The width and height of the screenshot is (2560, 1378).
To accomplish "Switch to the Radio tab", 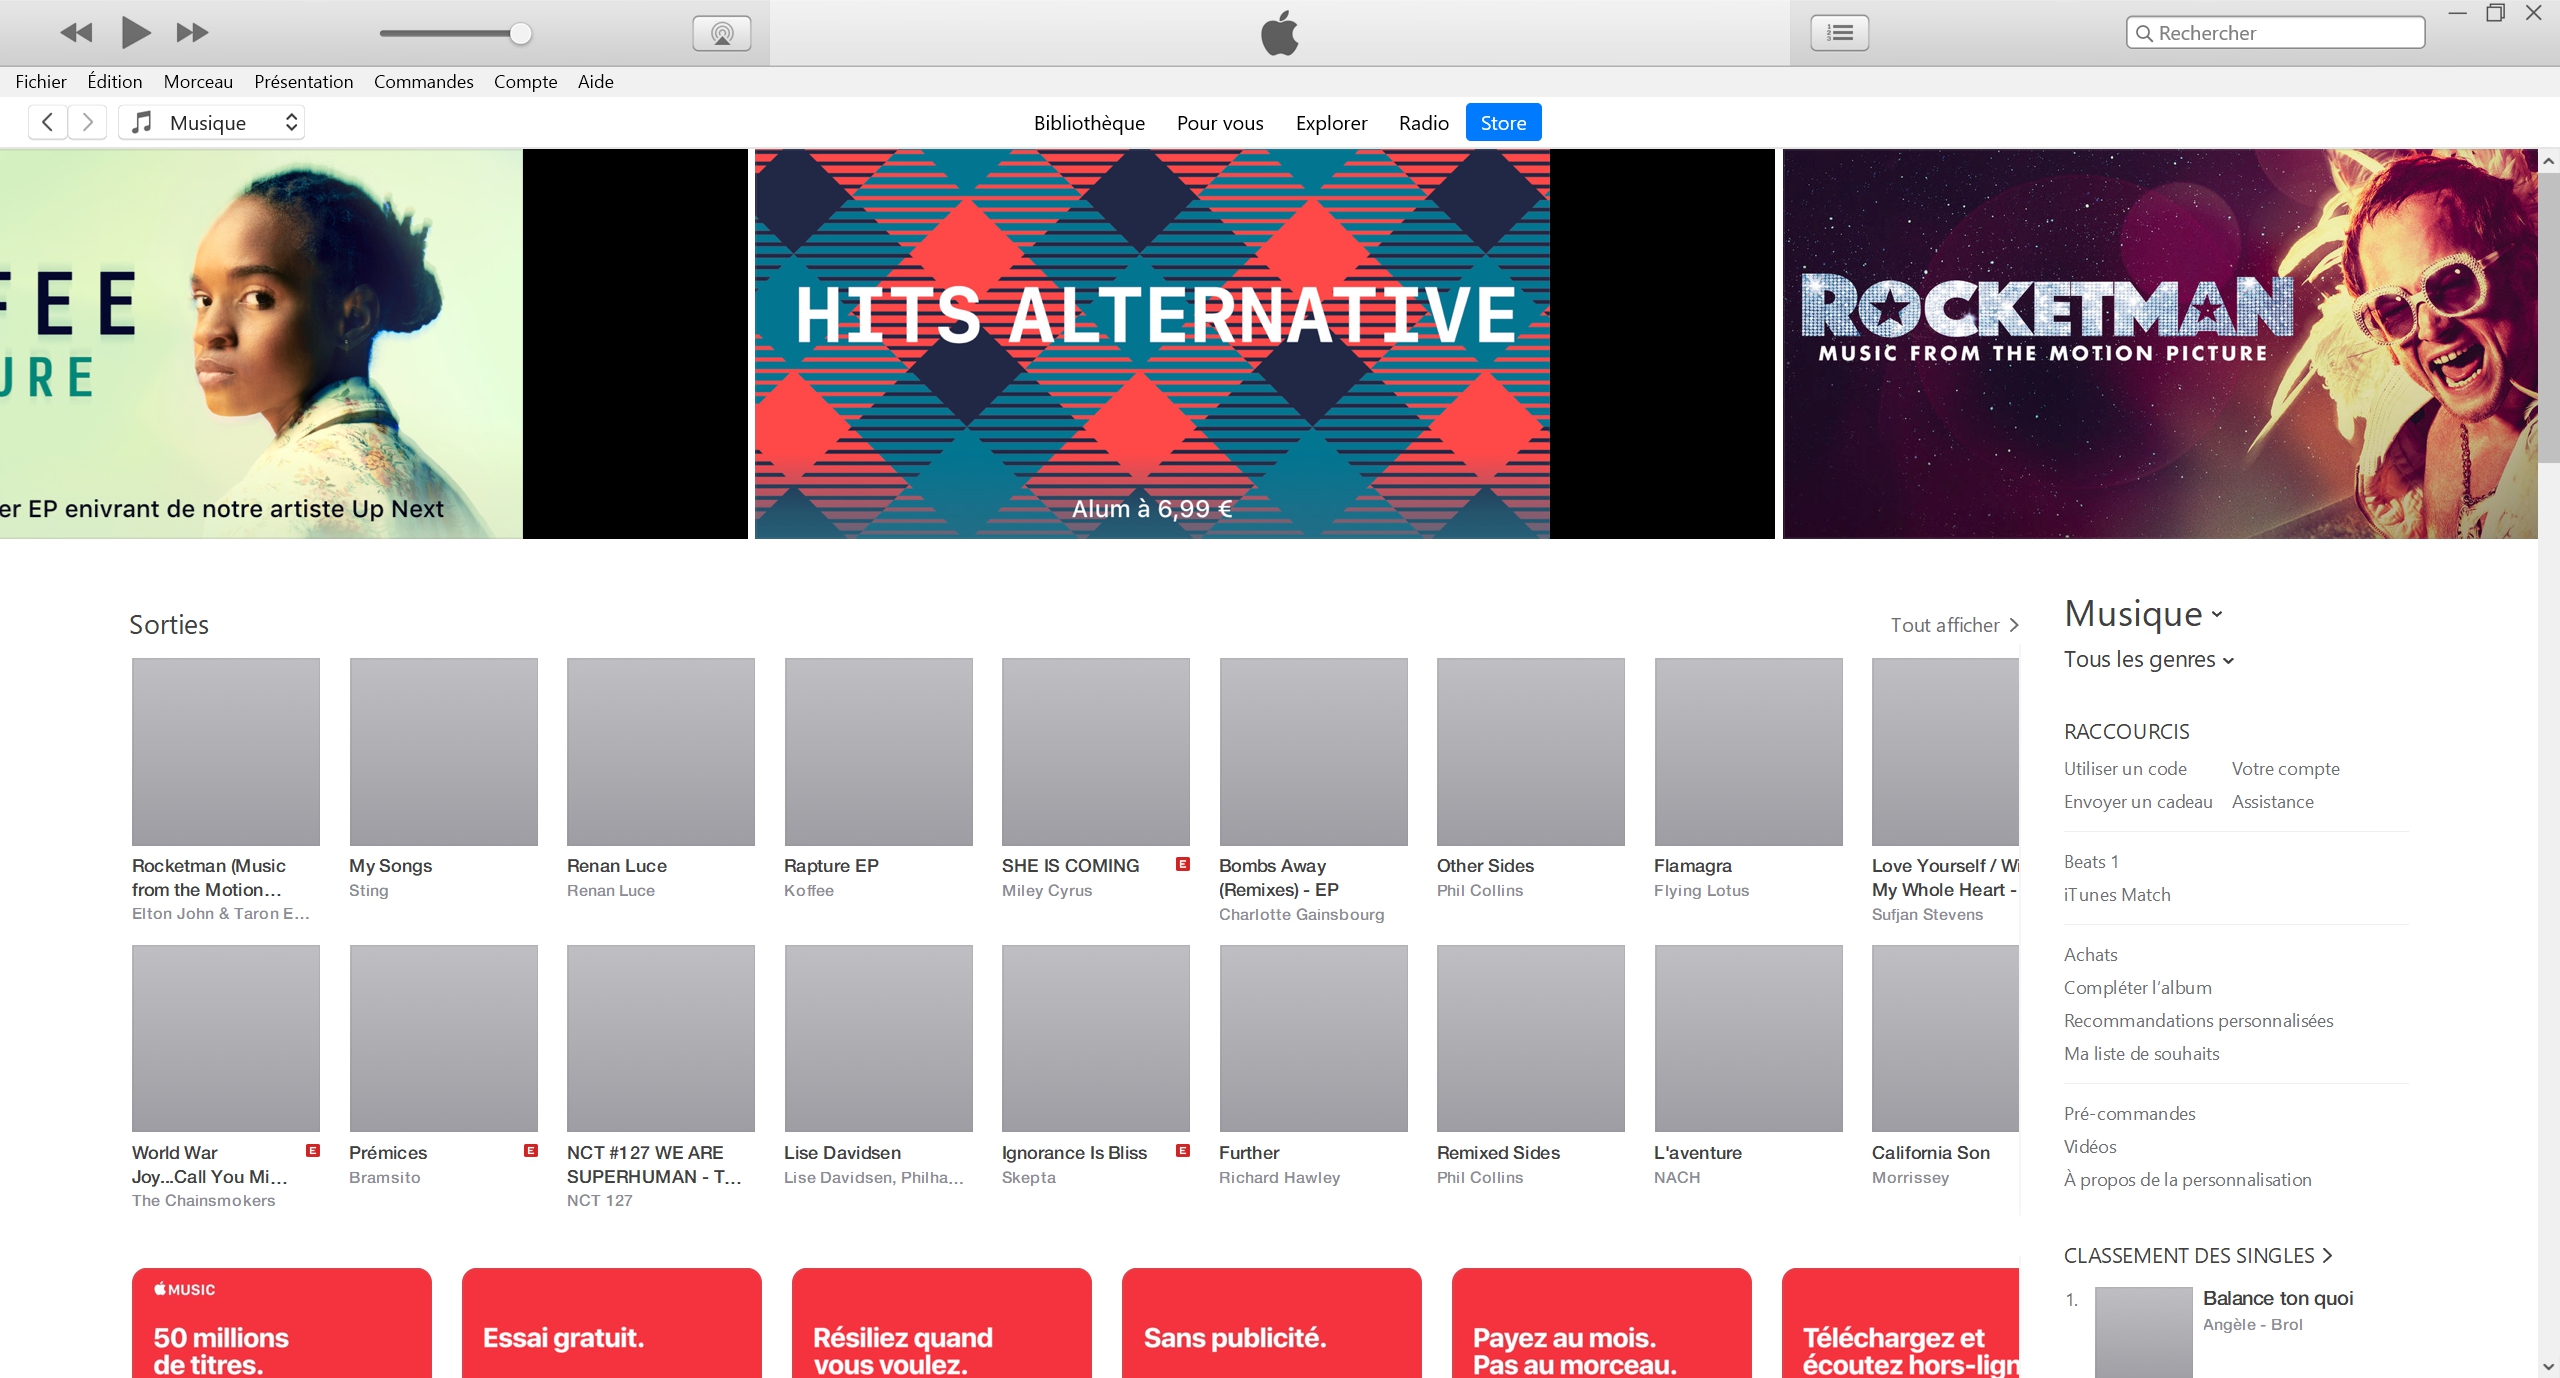I will tap(1423, 123).
